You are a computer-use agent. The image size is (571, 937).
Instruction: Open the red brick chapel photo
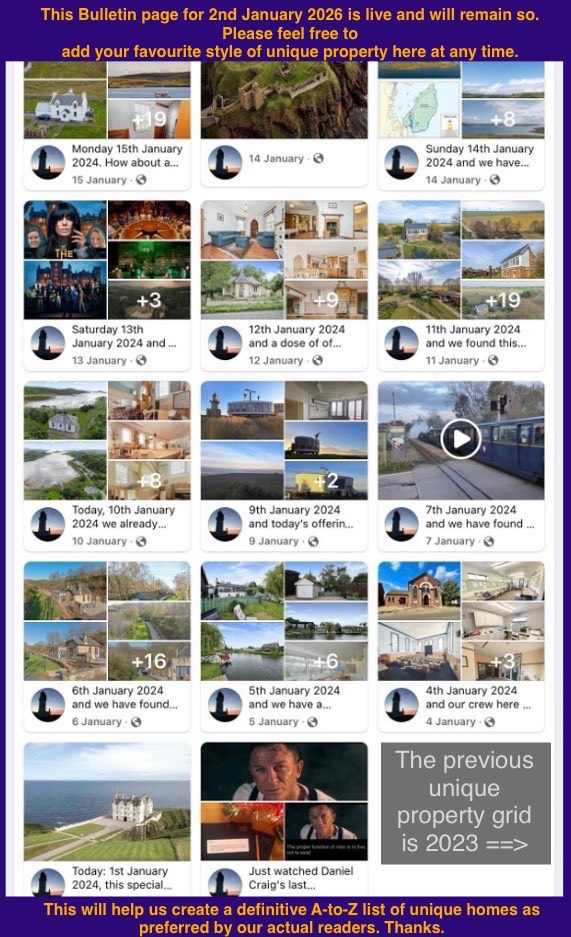419,590
